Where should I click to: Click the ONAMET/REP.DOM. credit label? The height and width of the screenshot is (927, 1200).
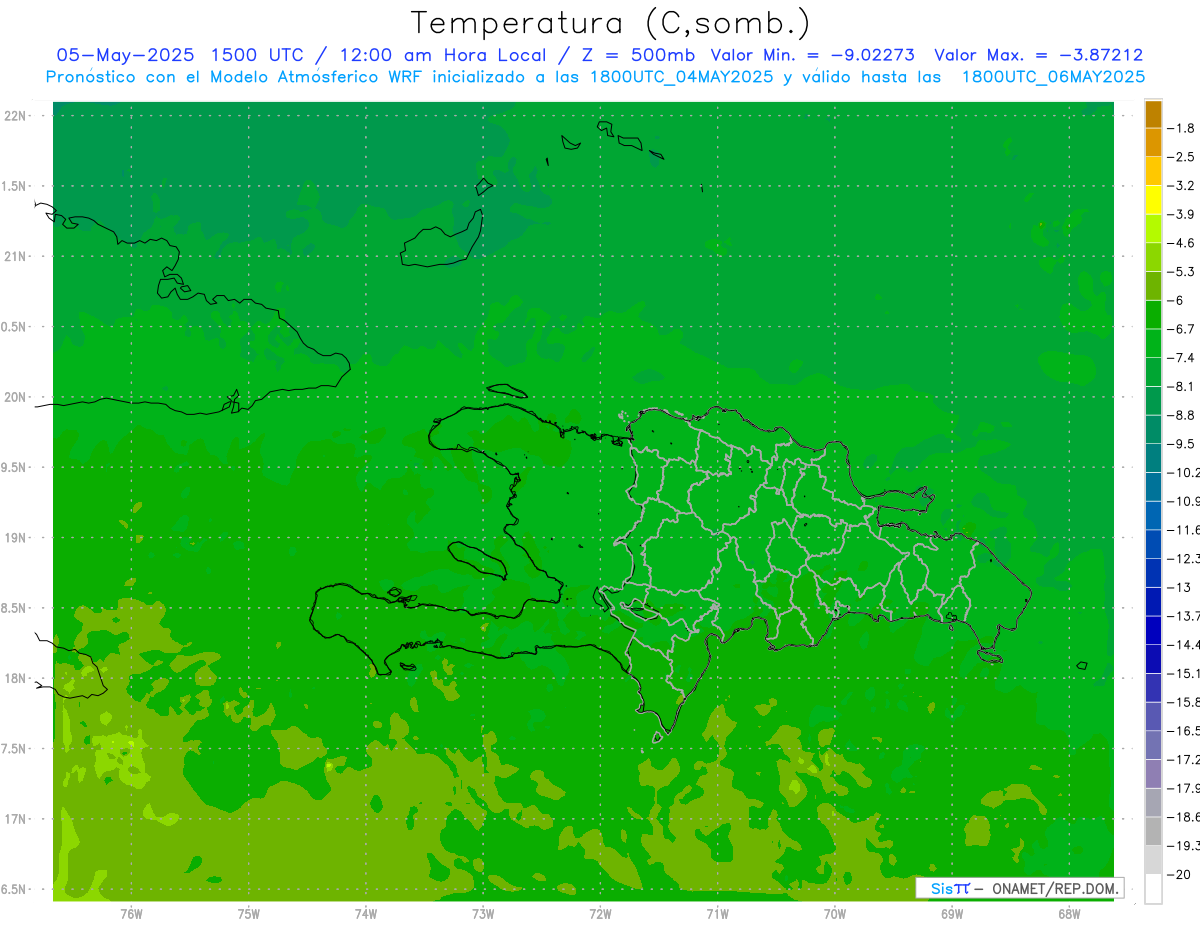click(x=1054, y=888)
